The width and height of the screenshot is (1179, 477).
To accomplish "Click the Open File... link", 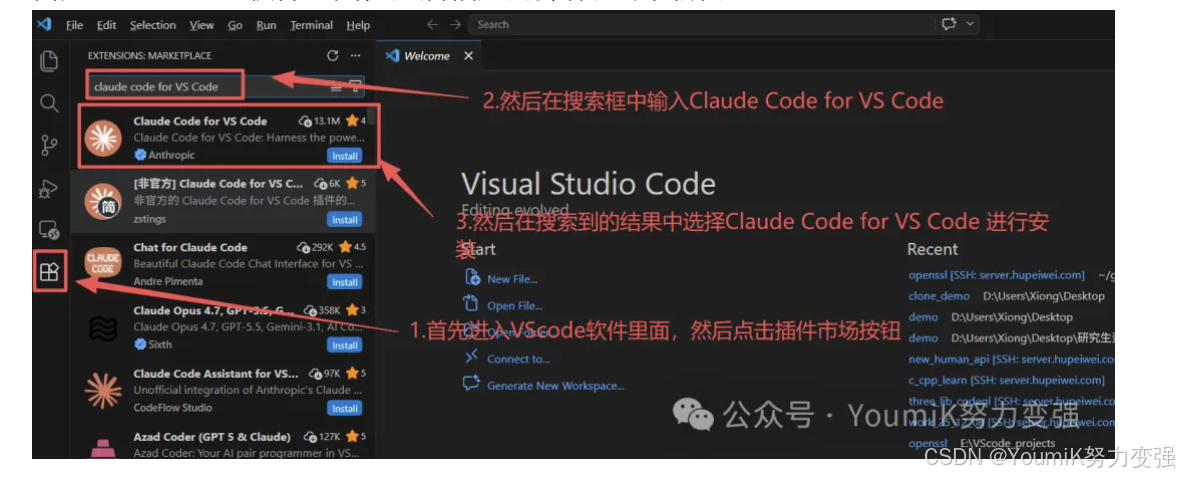I will click(515, 305).
